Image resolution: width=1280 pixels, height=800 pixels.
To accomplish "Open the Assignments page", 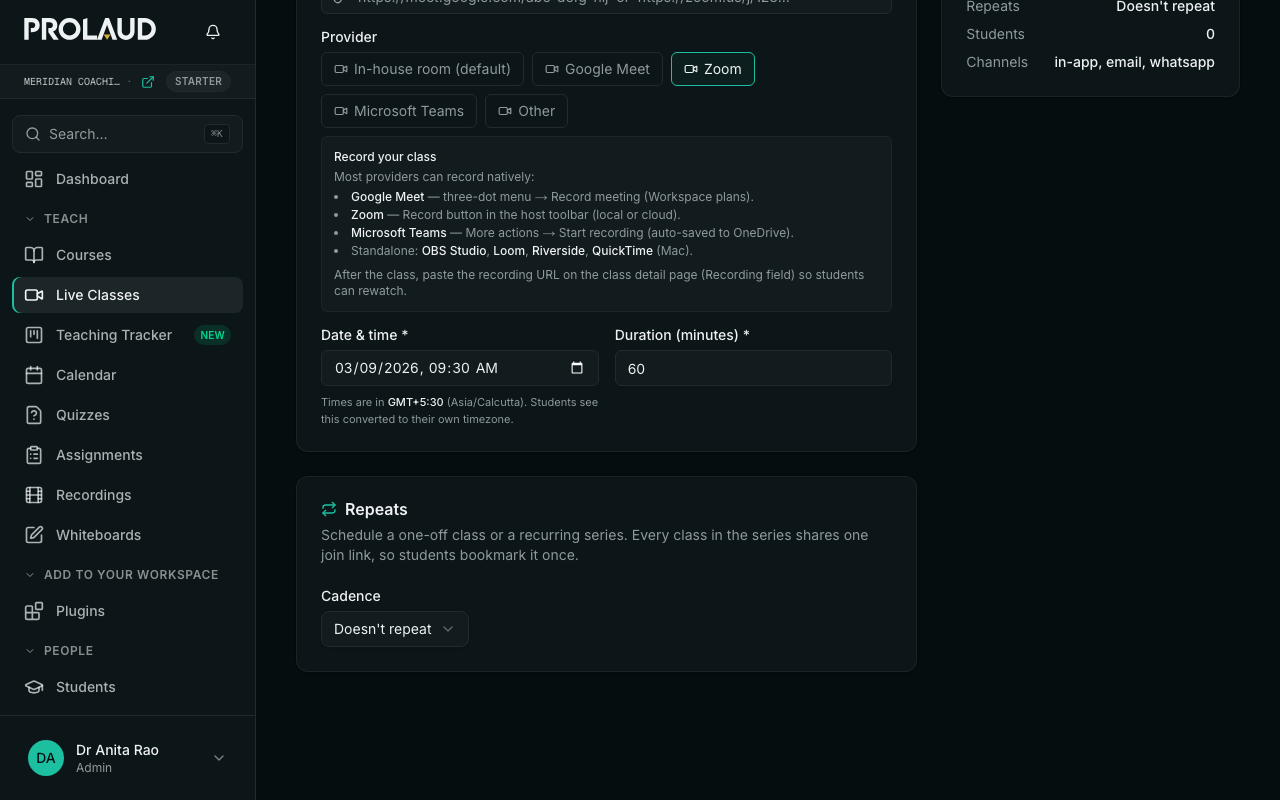I will coord(127,455).
